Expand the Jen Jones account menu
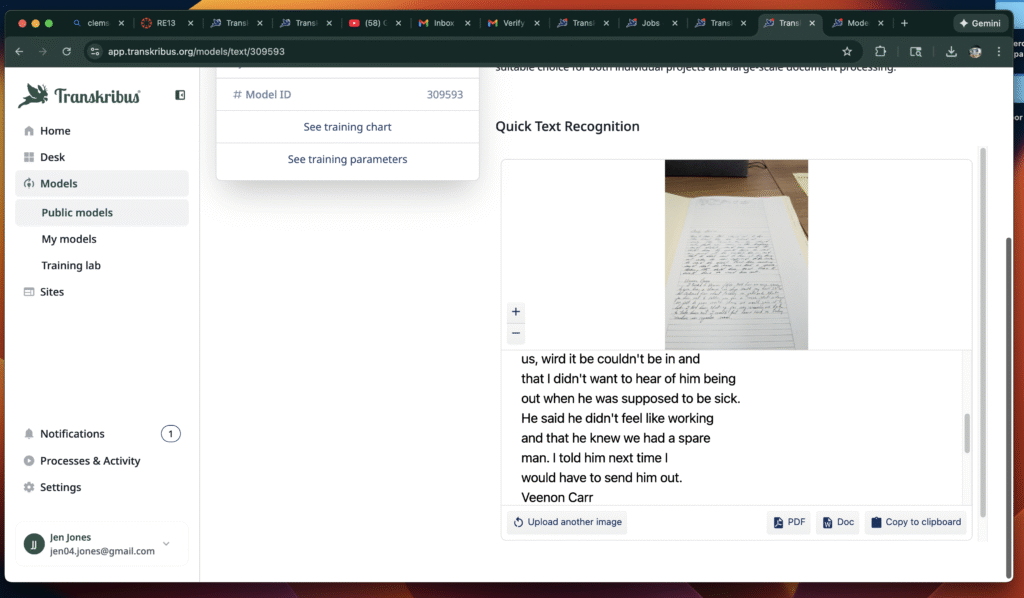Screen dimensions: 1024x598 point(166,544)
